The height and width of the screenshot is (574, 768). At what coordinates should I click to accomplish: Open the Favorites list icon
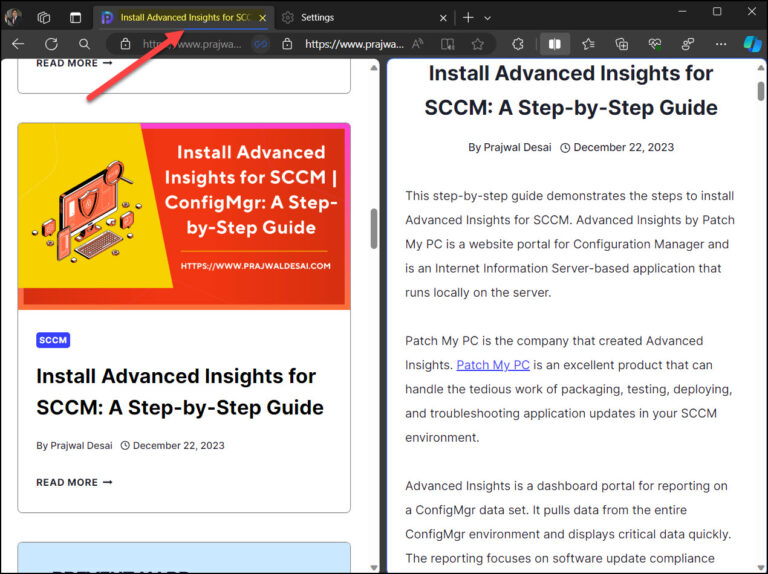[588, 44]
